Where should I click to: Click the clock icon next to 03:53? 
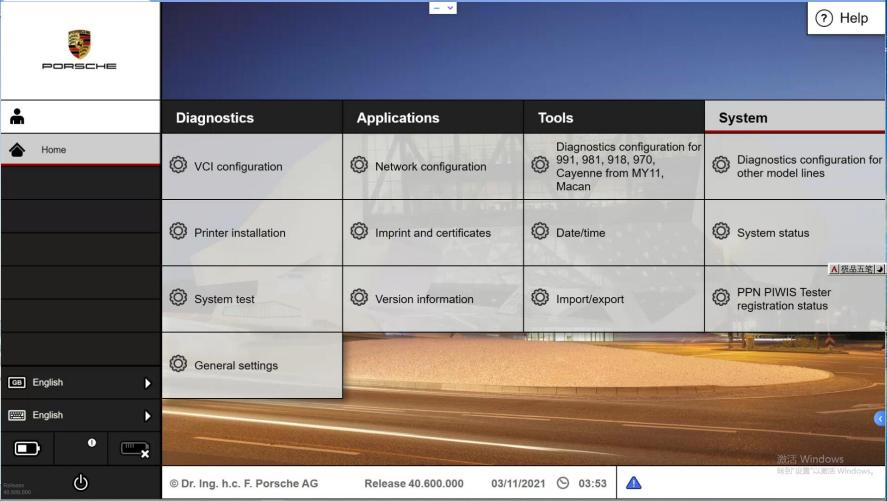point(563,483)
